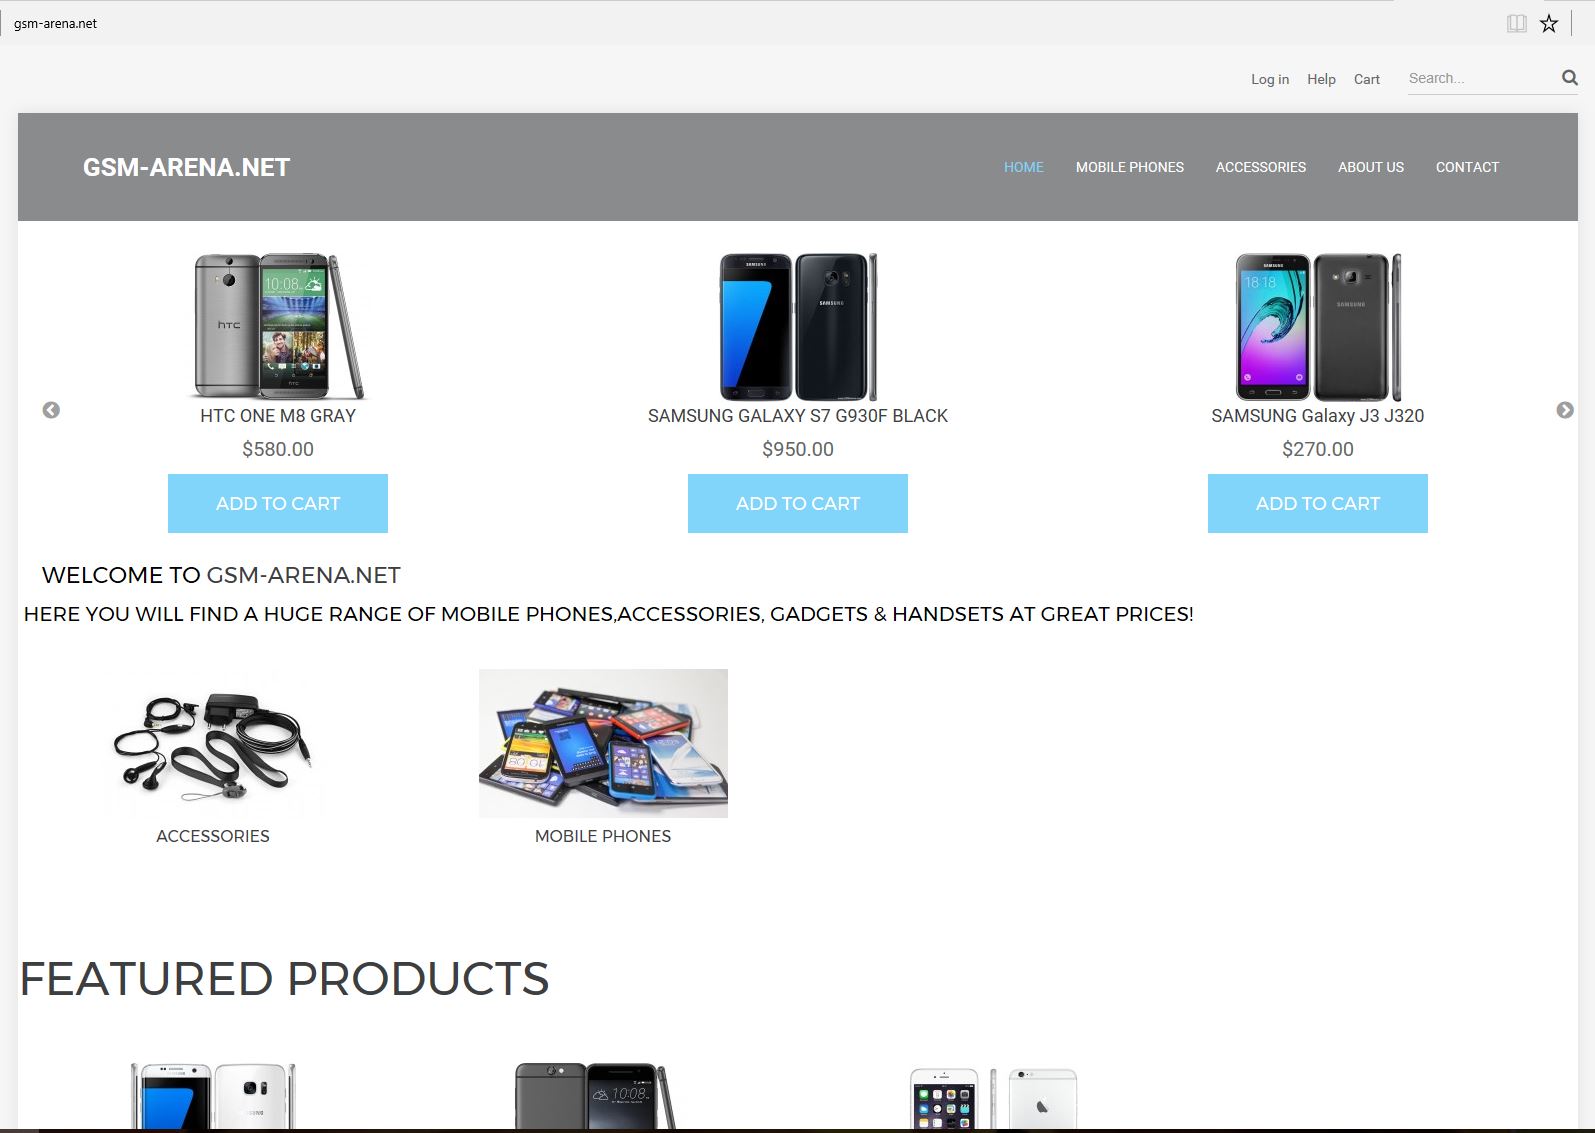Show next carousel products arrow
1595x1133 pixels.
pos(1565,410)
